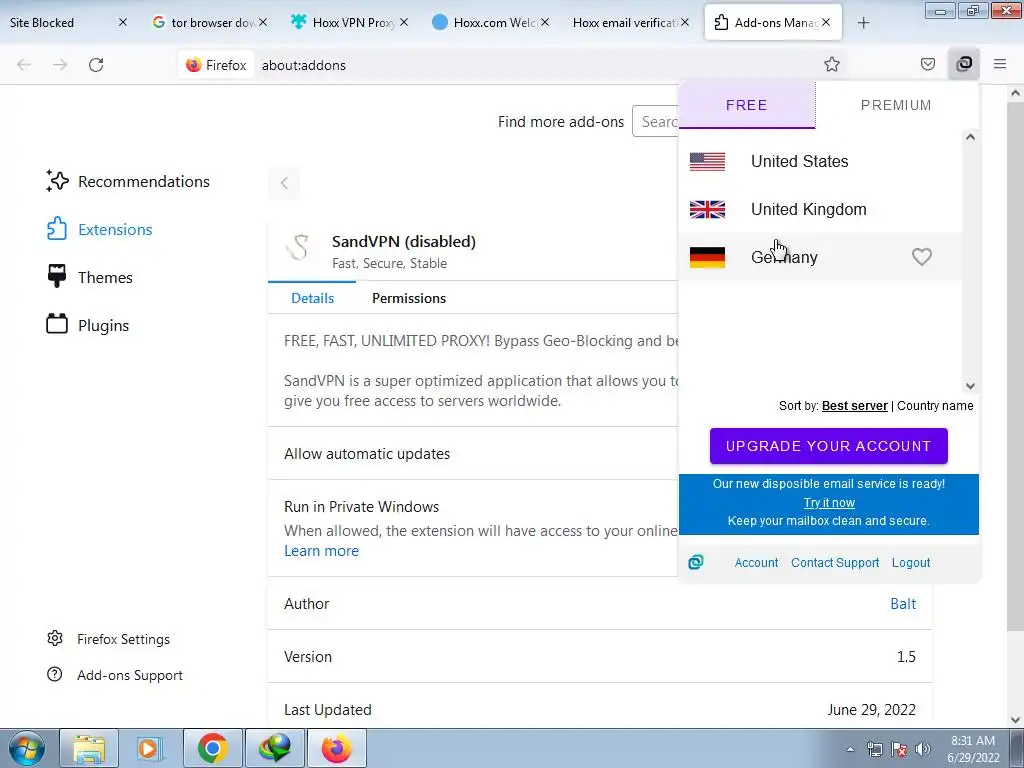Screen dimensions: 1024x768
Task: Connect to Germany server
Action: pos(820,257)
